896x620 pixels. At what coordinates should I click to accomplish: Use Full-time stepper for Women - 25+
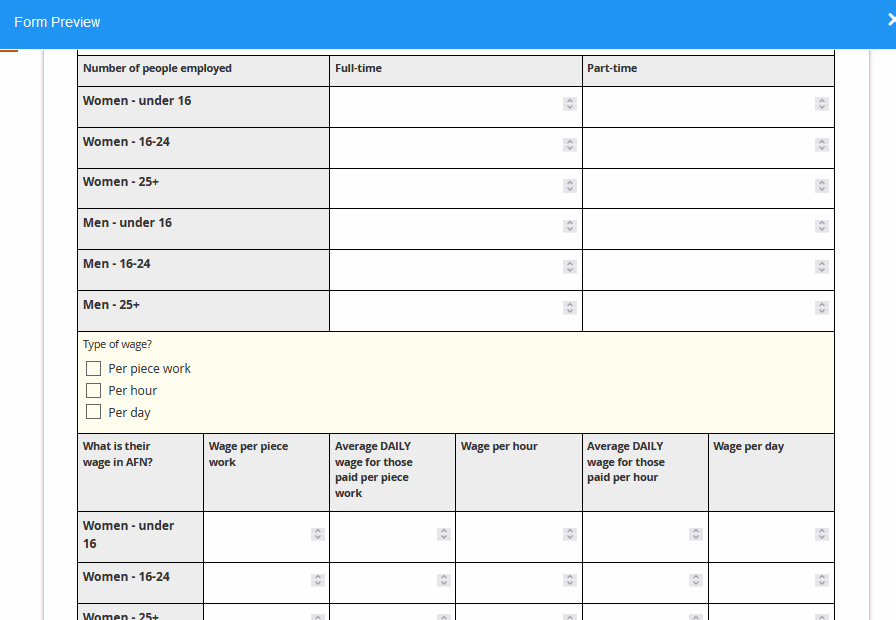pyautogui.click(x=570, y=186)
